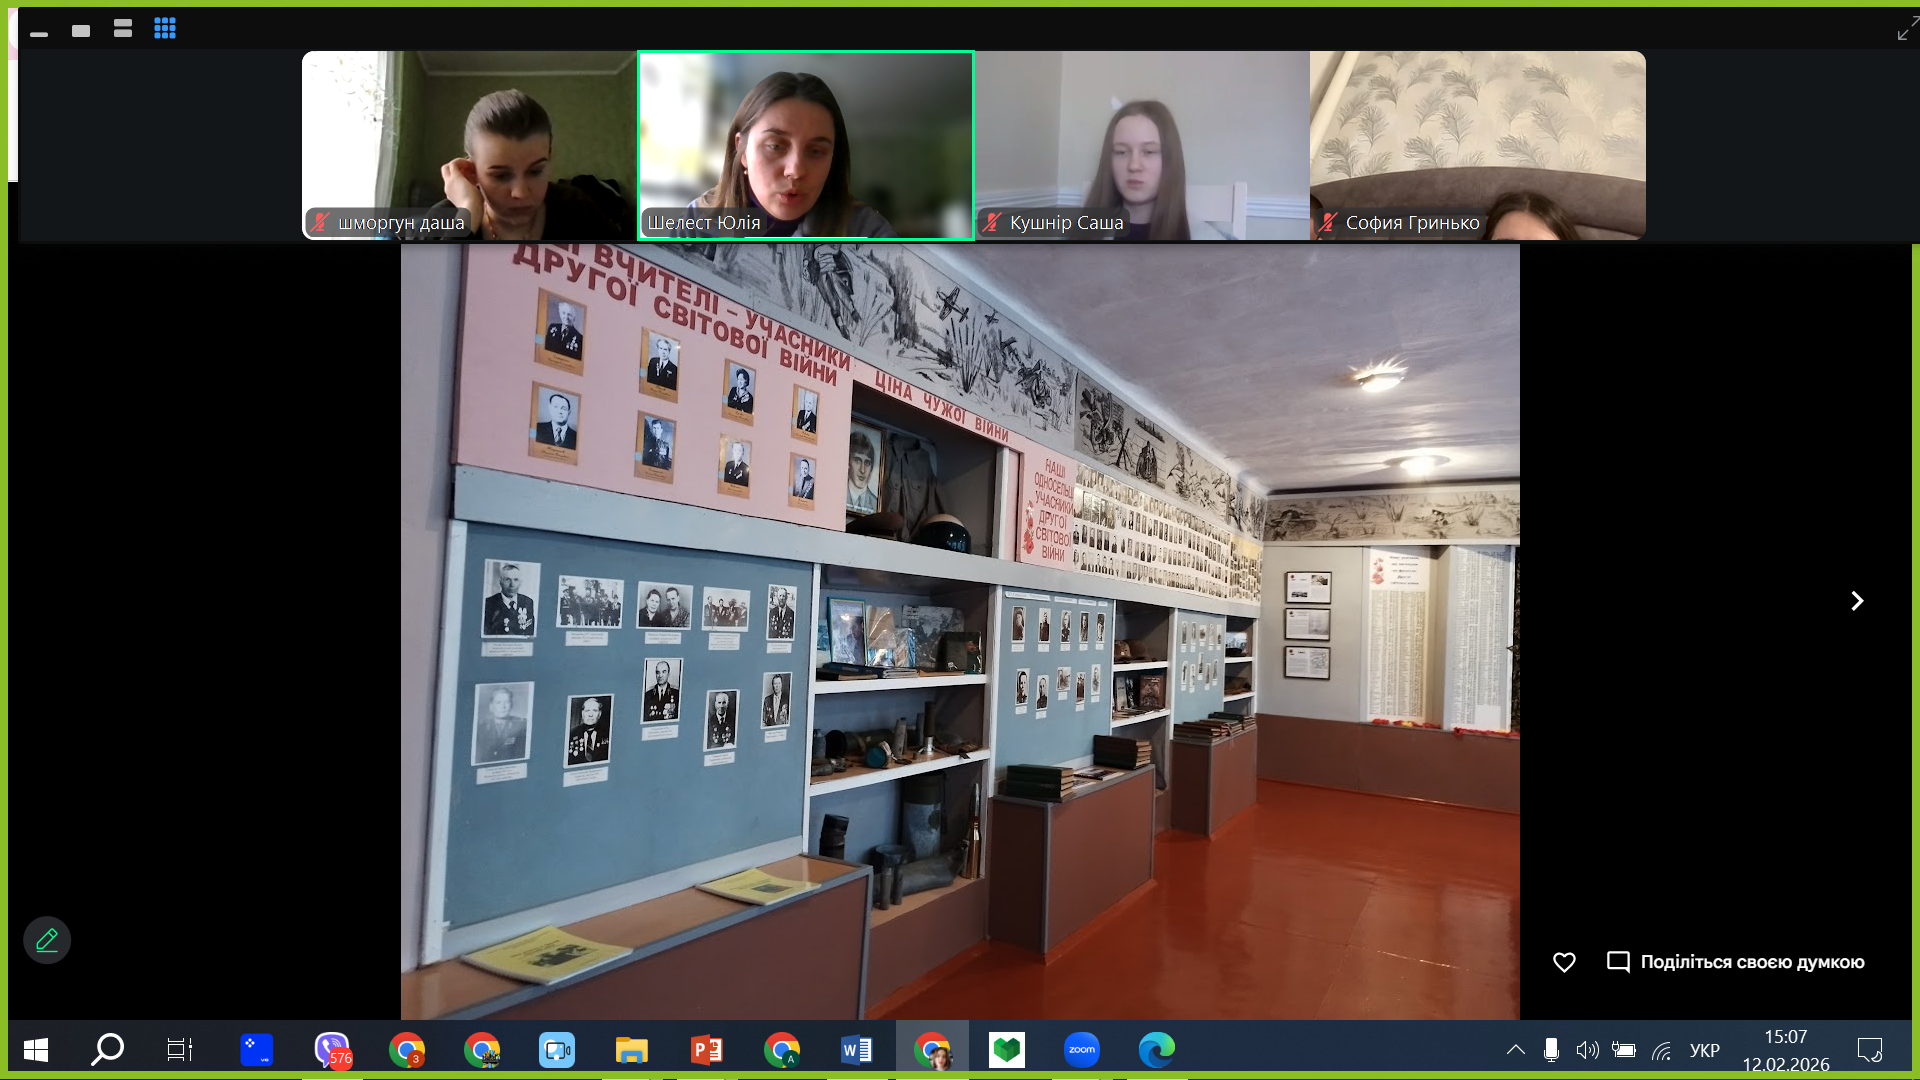Enter full screen with expand arrows icon
The height and width of the screenshot is (1080, 1920).
point(1906,30)
